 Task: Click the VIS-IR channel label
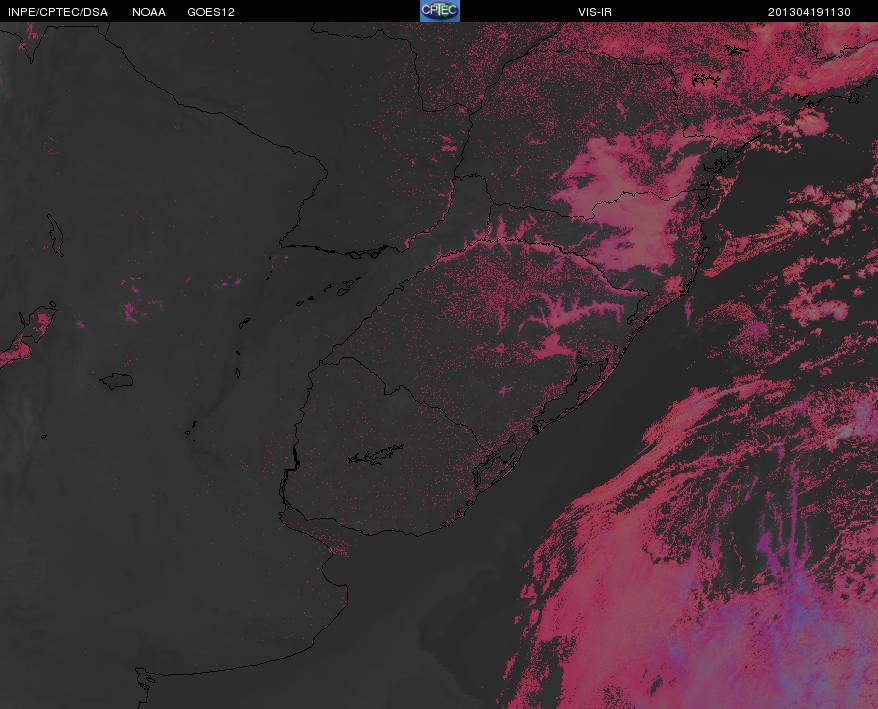pos(595,12)
